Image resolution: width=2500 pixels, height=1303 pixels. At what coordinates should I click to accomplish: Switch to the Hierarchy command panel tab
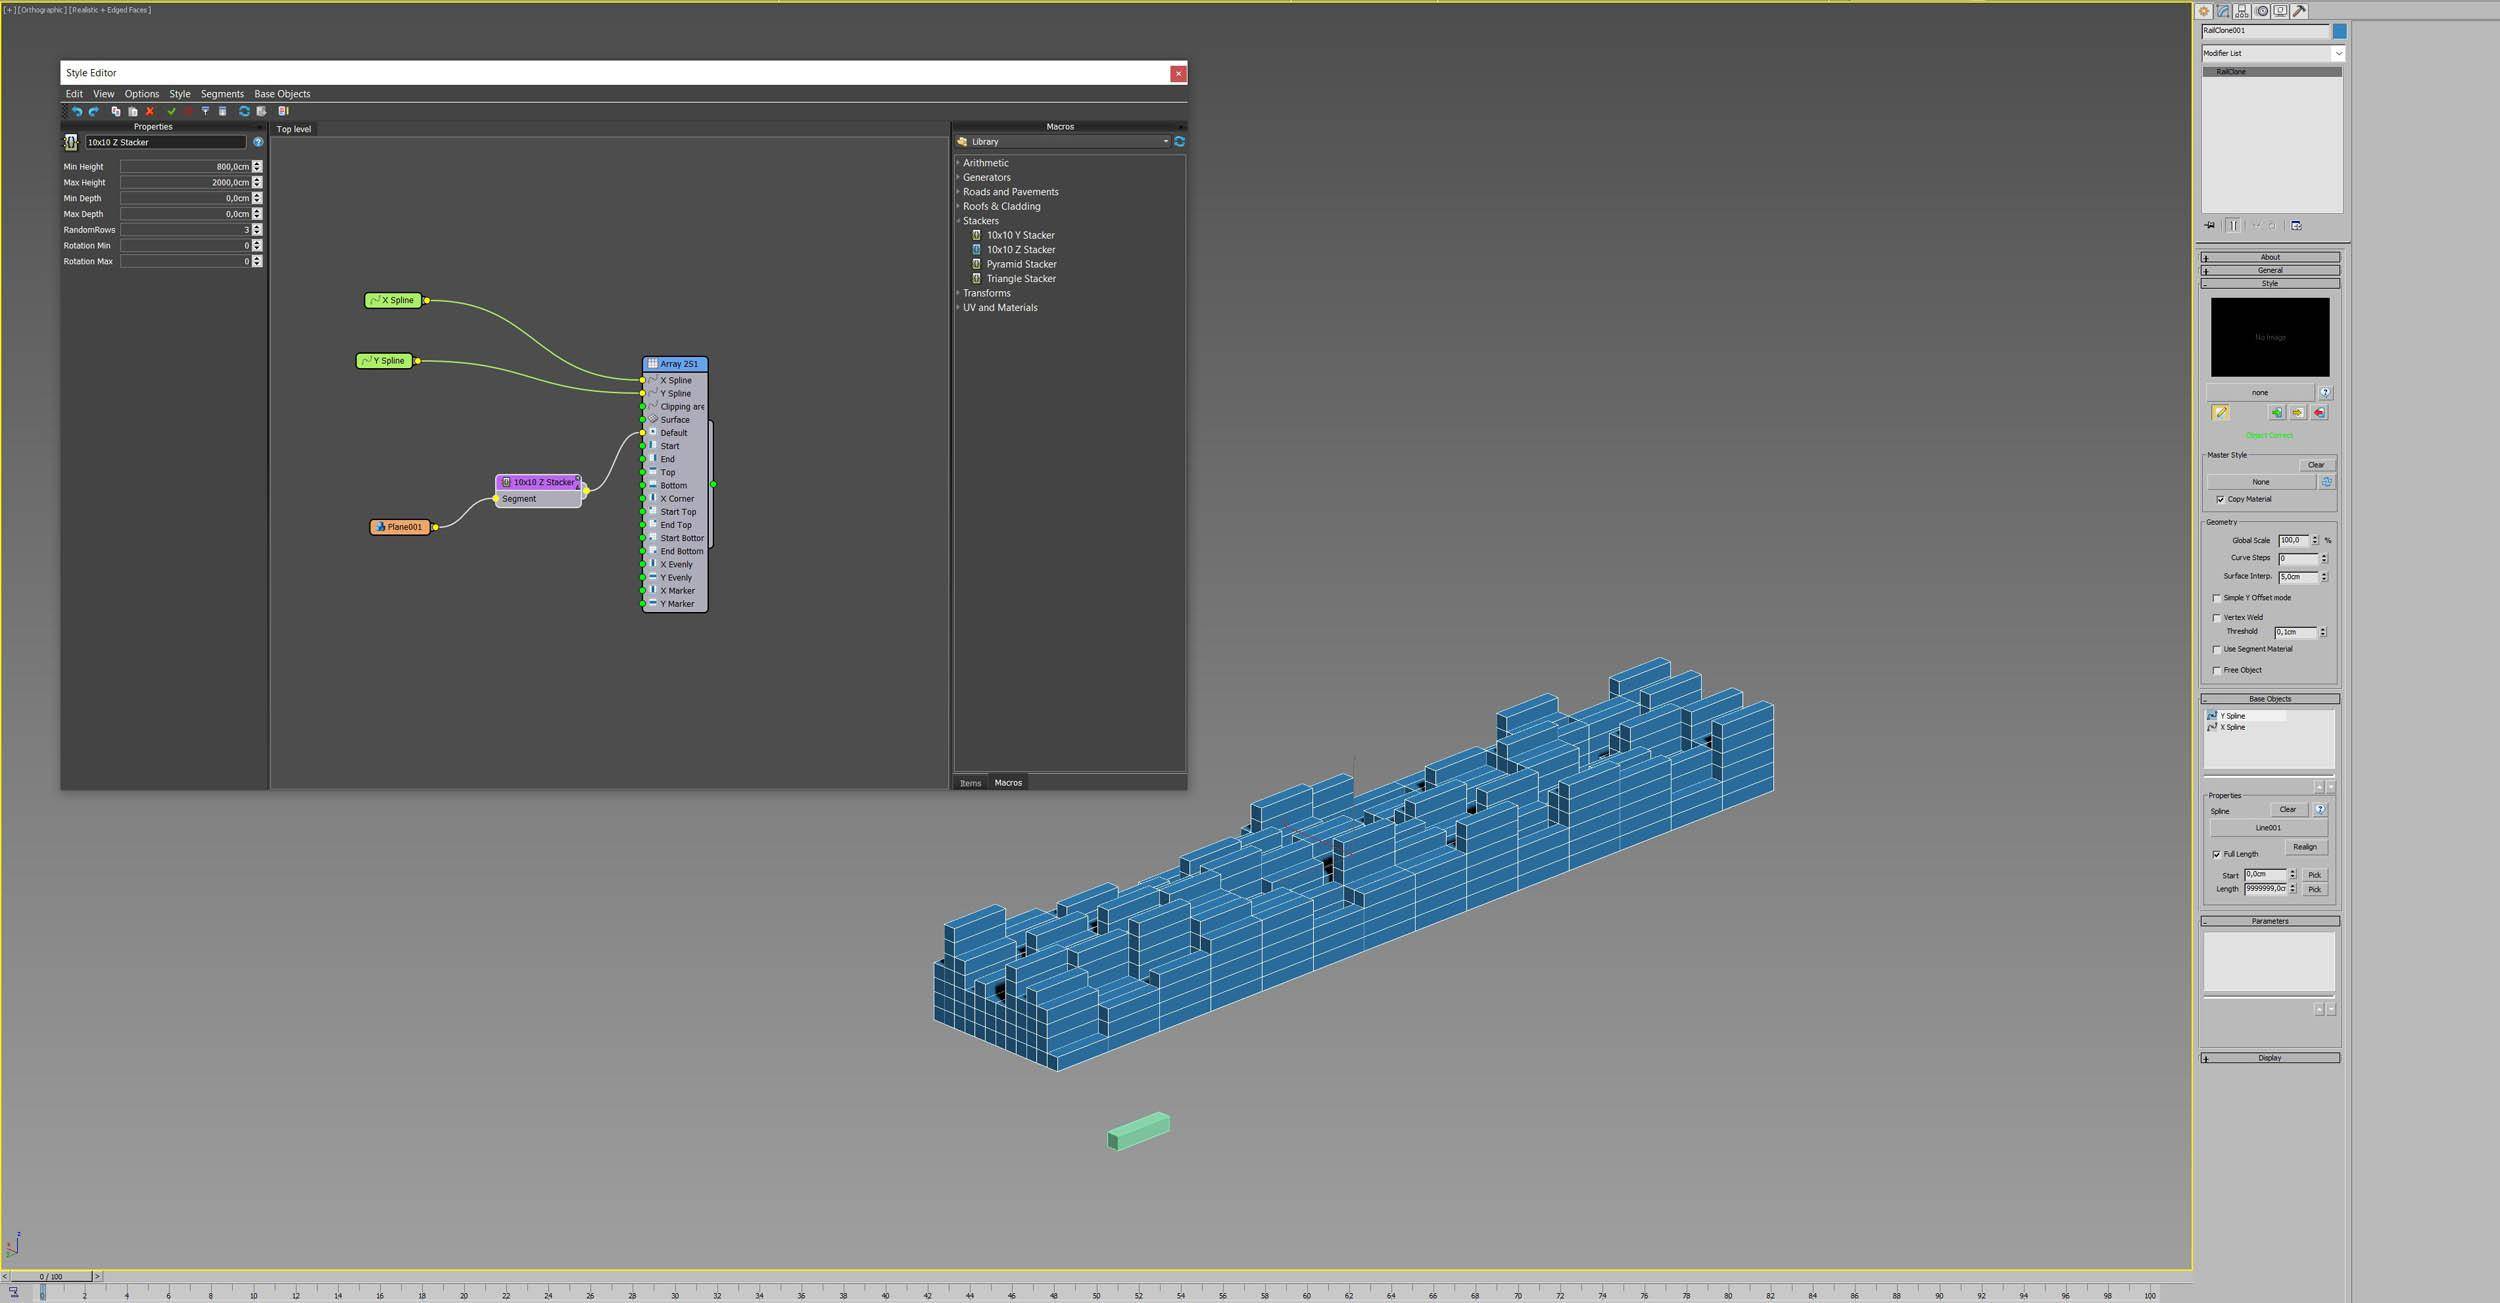point(2242,11)
